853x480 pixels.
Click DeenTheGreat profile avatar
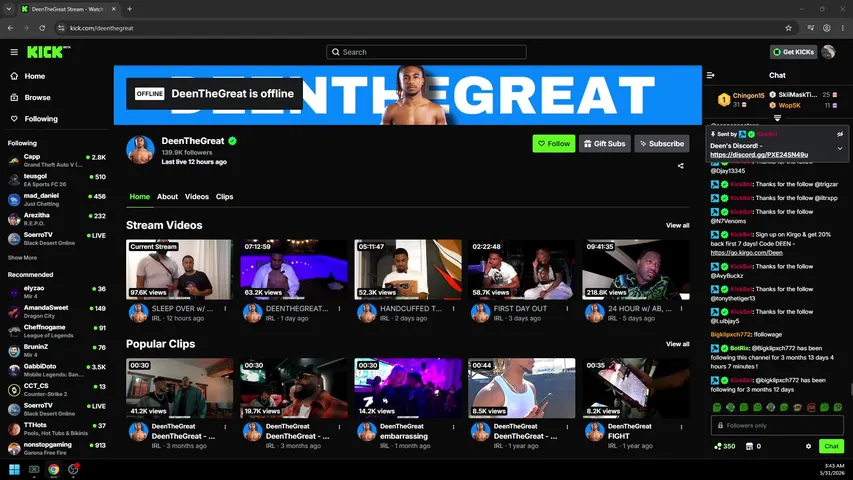(x=140, y=150)
